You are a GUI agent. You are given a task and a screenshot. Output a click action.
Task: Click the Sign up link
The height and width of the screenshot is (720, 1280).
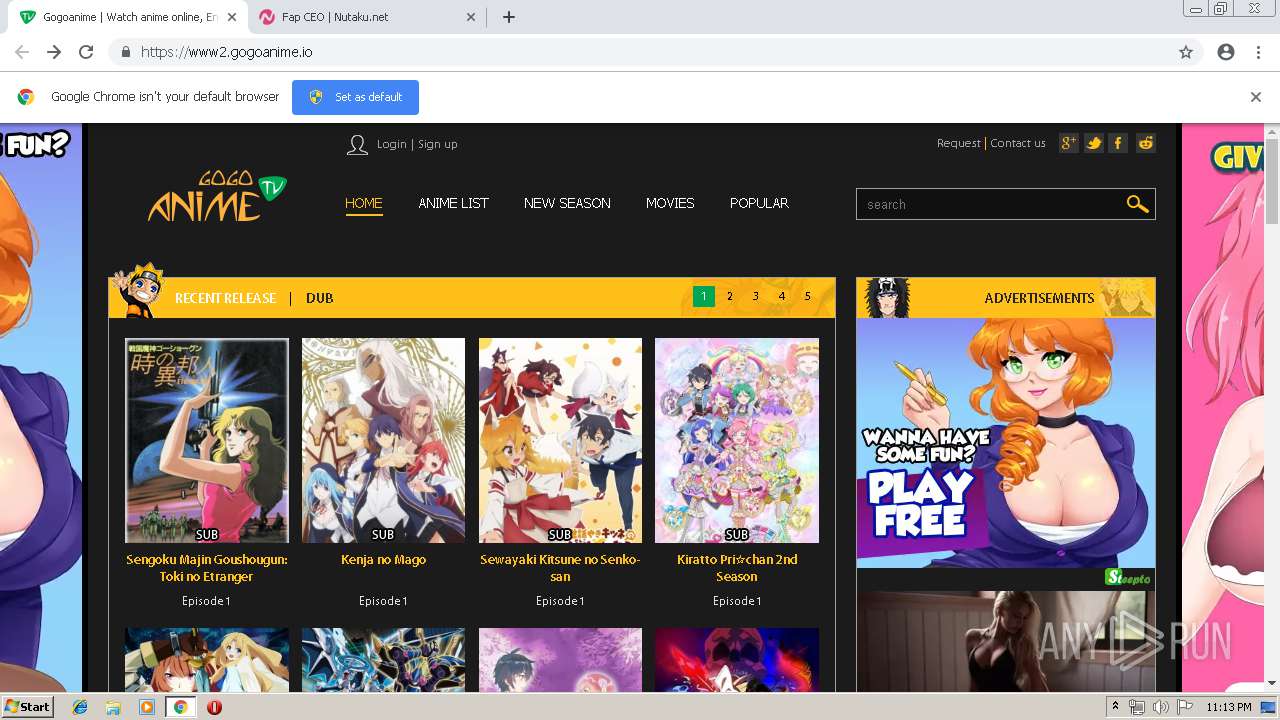437,144
